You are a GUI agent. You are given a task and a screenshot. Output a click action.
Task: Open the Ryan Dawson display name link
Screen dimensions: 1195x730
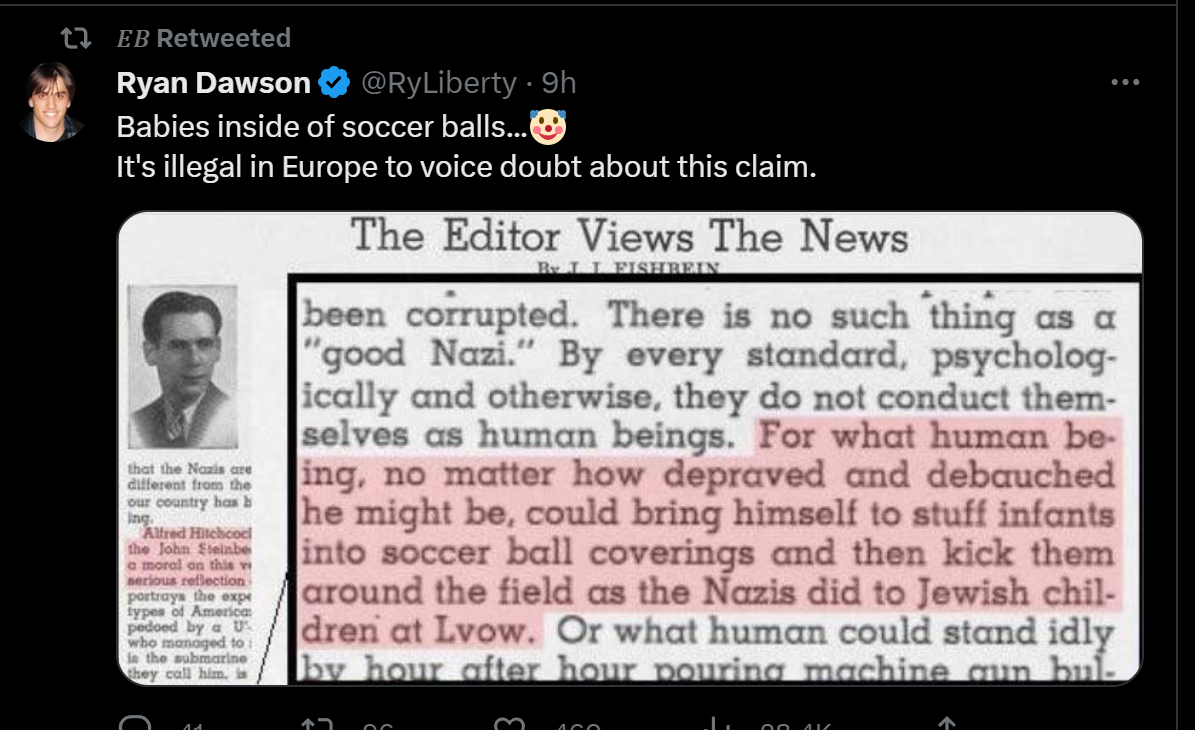tap(213, 82)
